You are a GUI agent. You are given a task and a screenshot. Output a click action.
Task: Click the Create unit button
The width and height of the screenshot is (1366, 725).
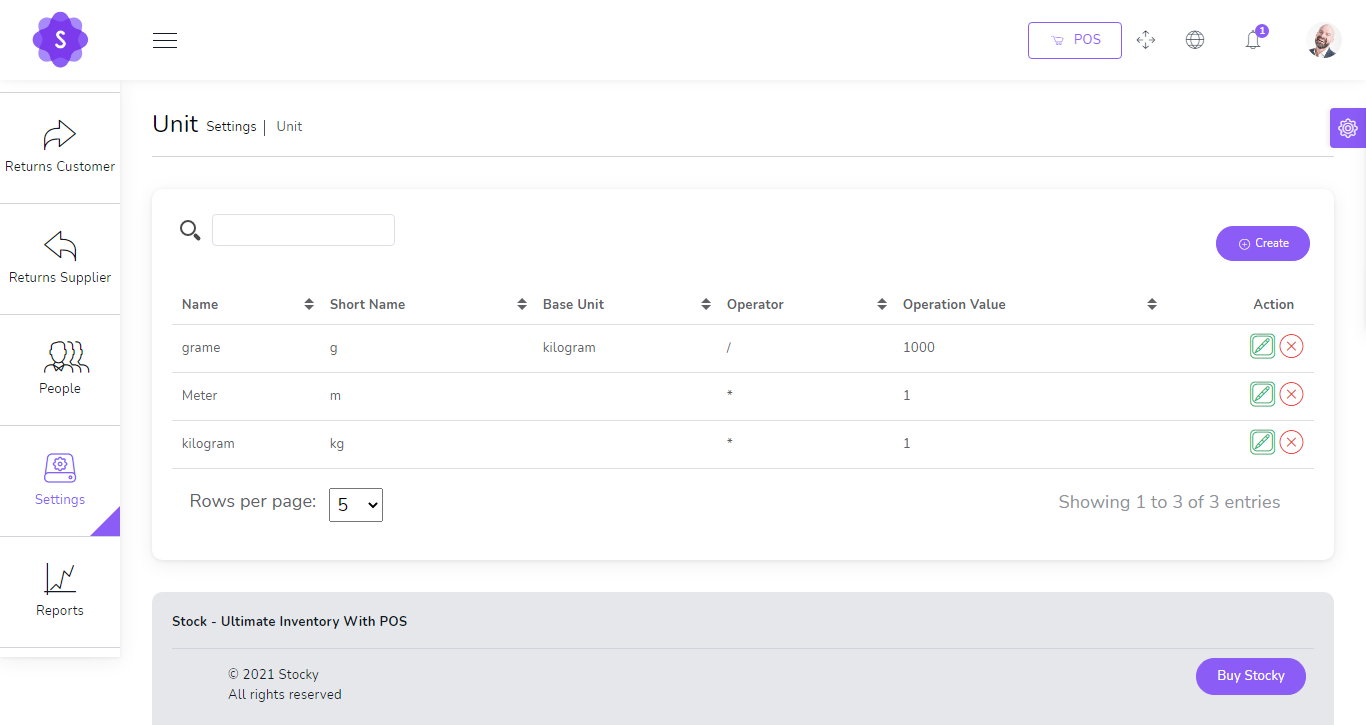tap(1262, 243)
